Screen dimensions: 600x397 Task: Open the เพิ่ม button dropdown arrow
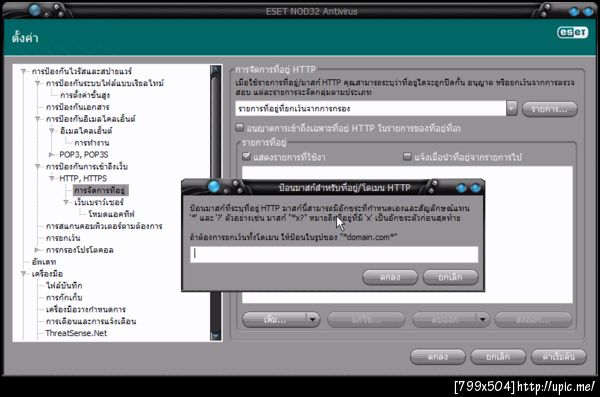pos(313,320)
